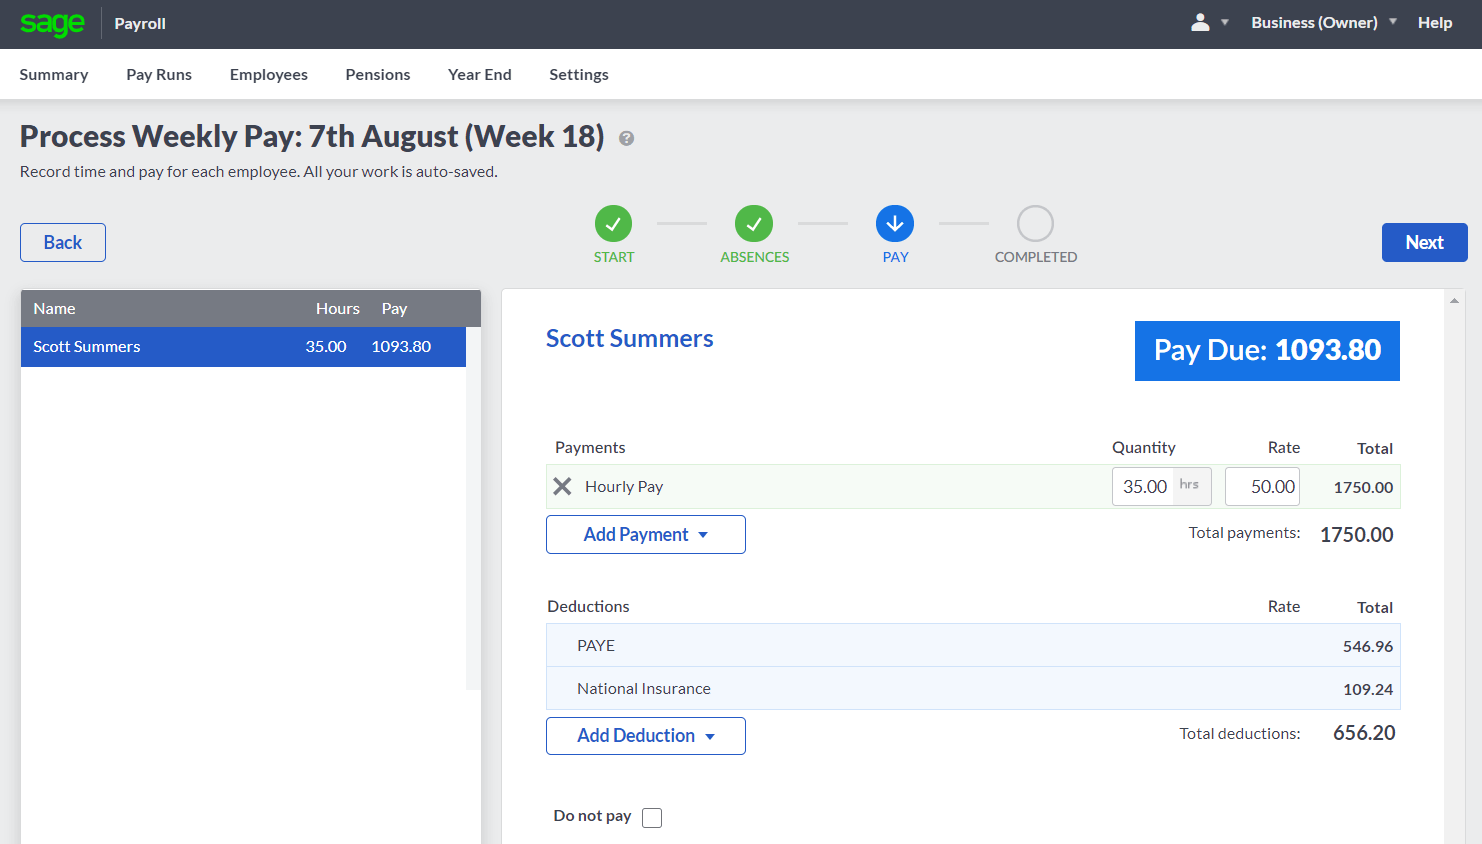Select the Rate field showing 50.00
This screenshot has height=844, width=1482.
pos(1262,486)
